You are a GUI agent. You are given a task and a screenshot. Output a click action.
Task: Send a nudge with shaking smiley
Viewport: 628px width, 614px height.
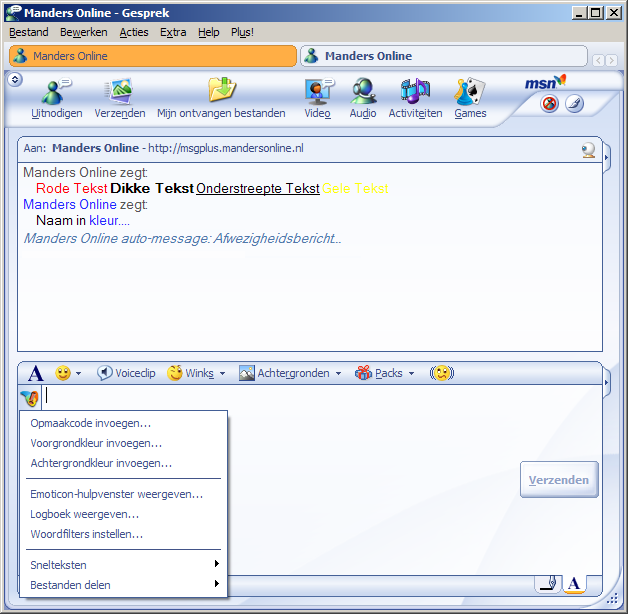click(x=442, y=373)
